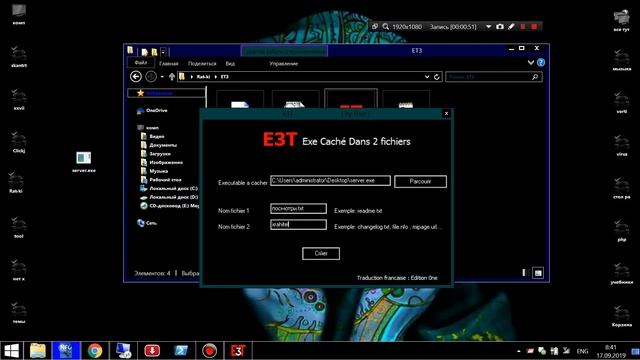The image size is (640, 360).
Task: Click properties icon in Explorer title bar
Action: click(144, 52)
